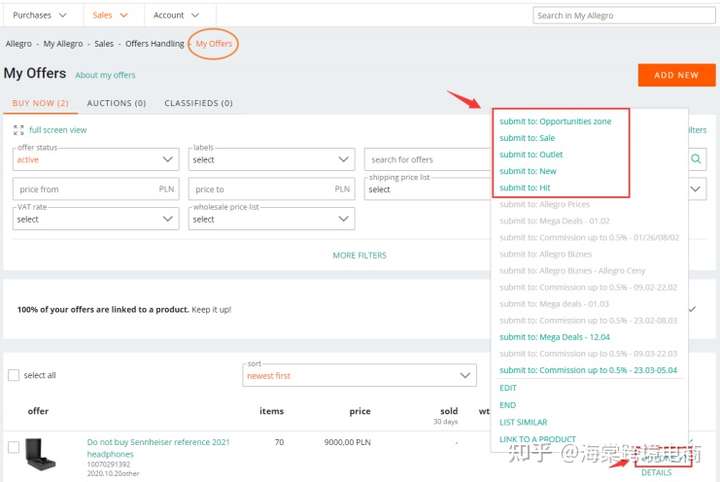Image resolution: width=720 pixels, height=482 pixels.
Task: Click the 70 items value
Action: (x=279, y=442)
